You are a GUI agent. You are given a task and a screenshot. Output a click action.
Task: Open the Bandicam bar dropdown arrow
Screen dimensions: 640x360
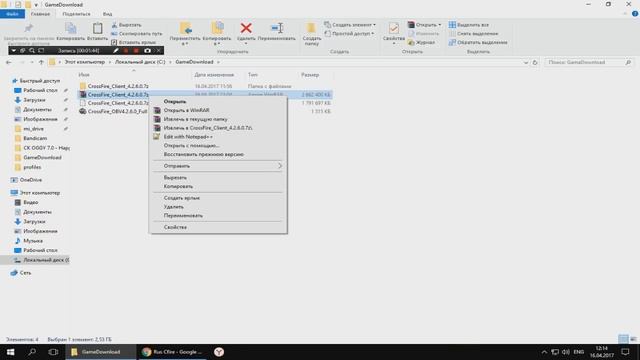point(13,51)
